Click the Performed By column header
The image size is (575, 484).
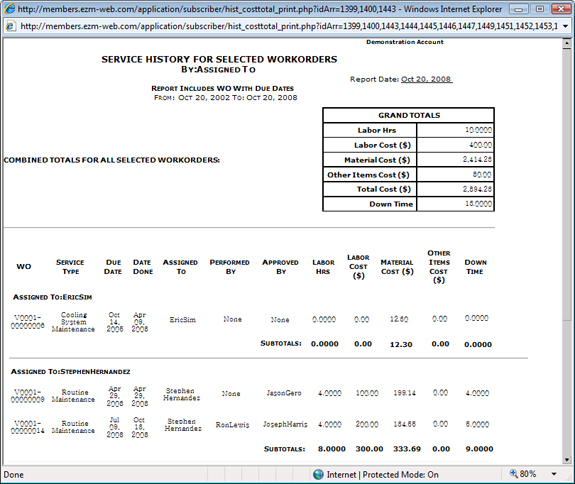[230, 267]
